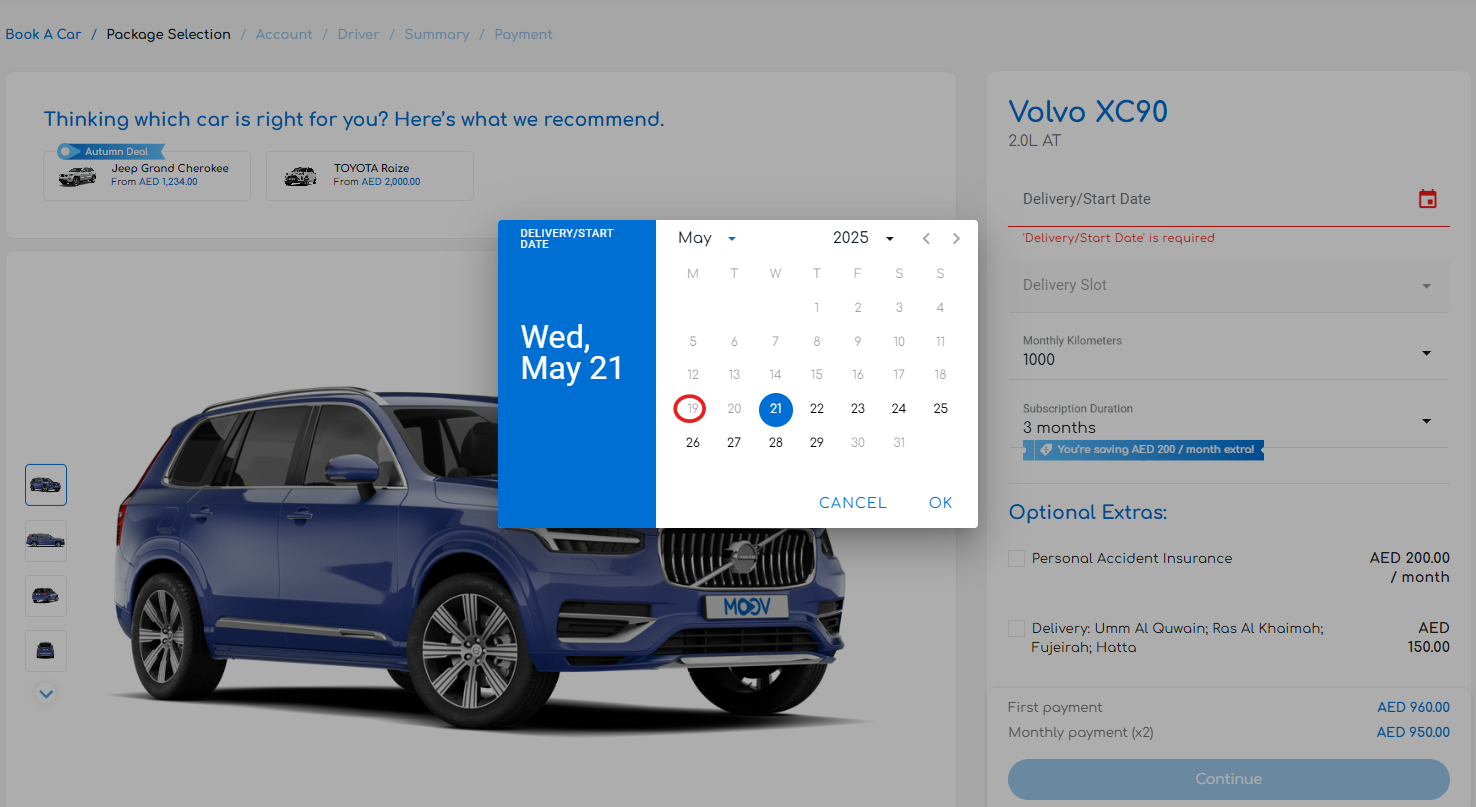Select the fourth front-view car thumbnail
Viewport: 1476px width, 807px height.
click(46, 651)
